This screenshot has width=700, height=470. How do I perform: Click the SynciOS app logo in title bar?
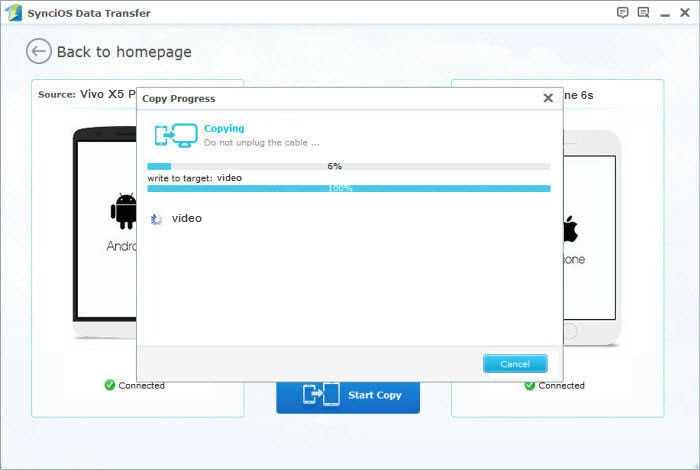[12, 12]
